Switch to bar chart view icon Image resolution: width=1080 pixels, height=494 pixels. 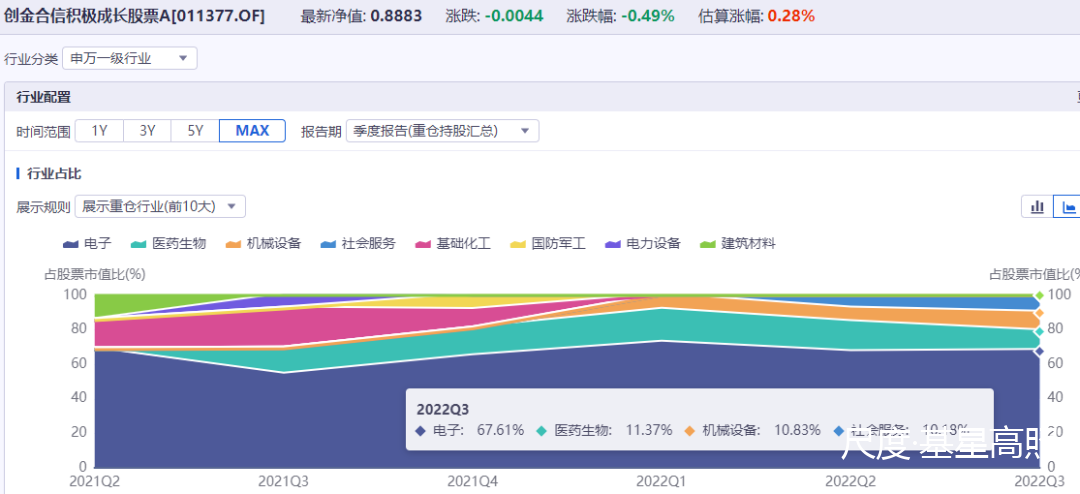pos(1037,207)
